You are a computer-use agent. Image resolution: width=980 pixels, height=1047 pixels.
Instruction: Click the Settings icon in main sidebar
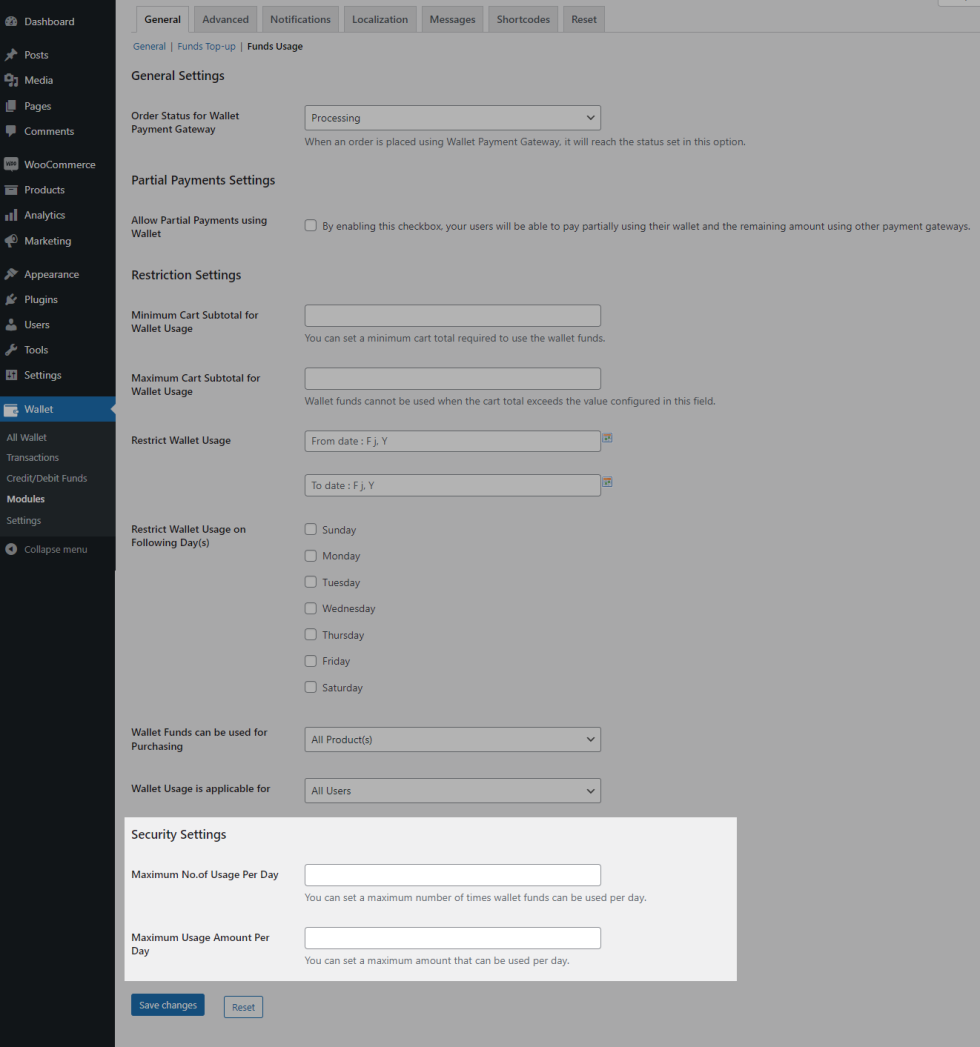coord(11,375)
